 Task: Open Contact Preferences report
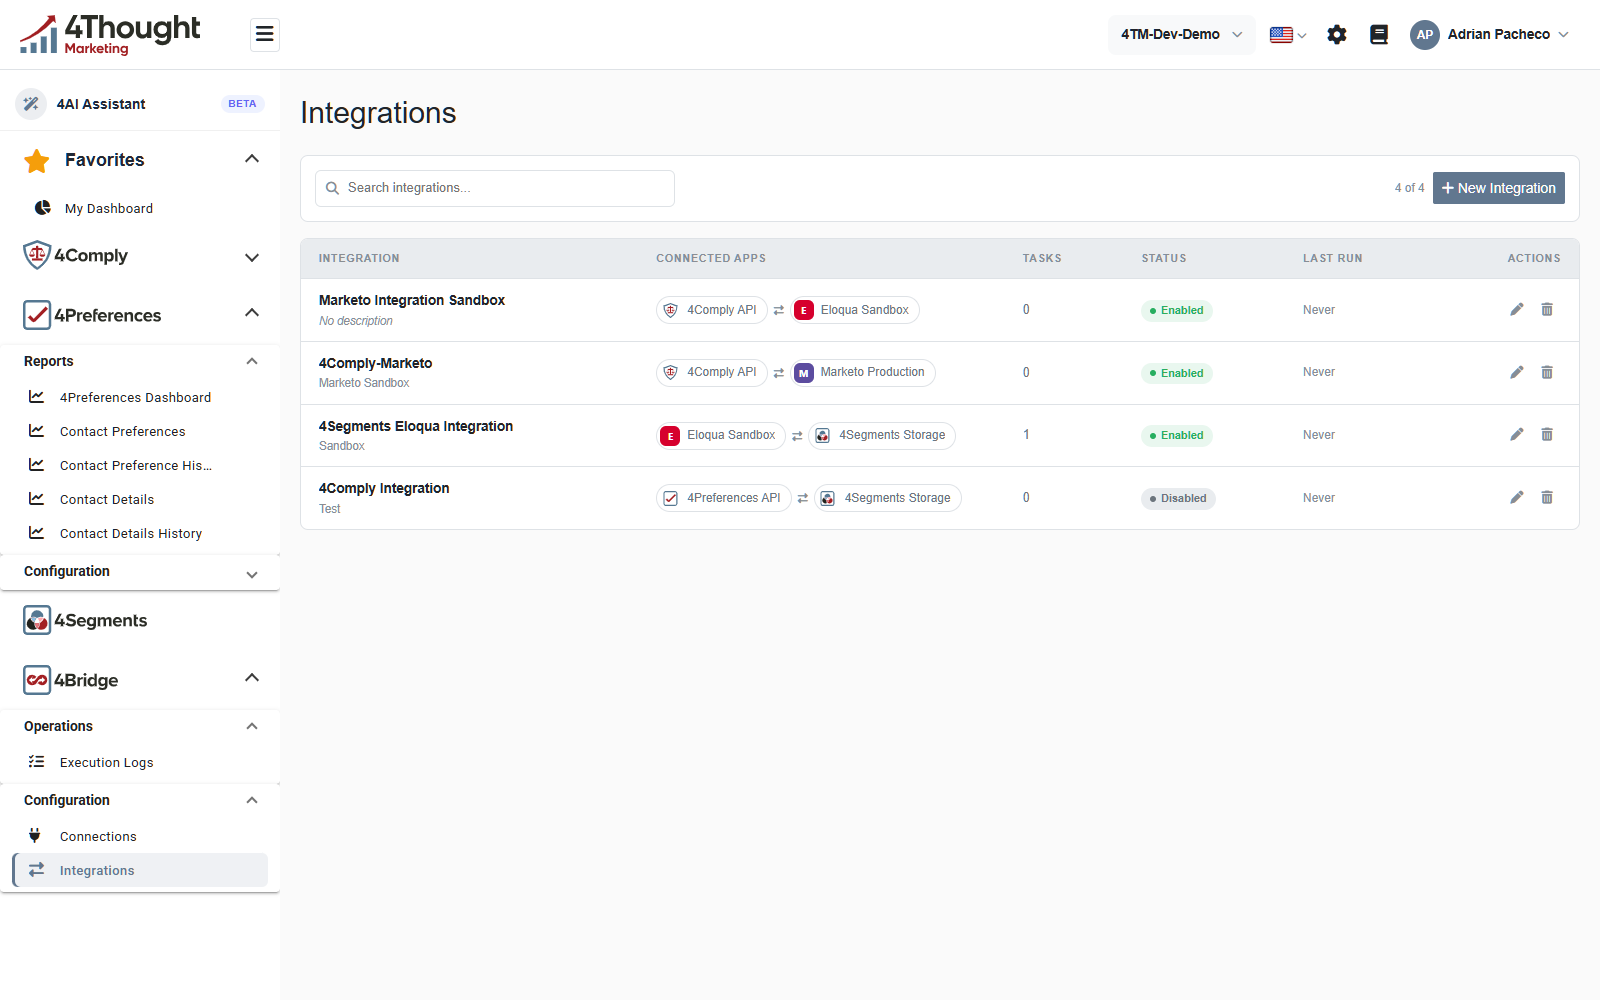tap(123, 431)
